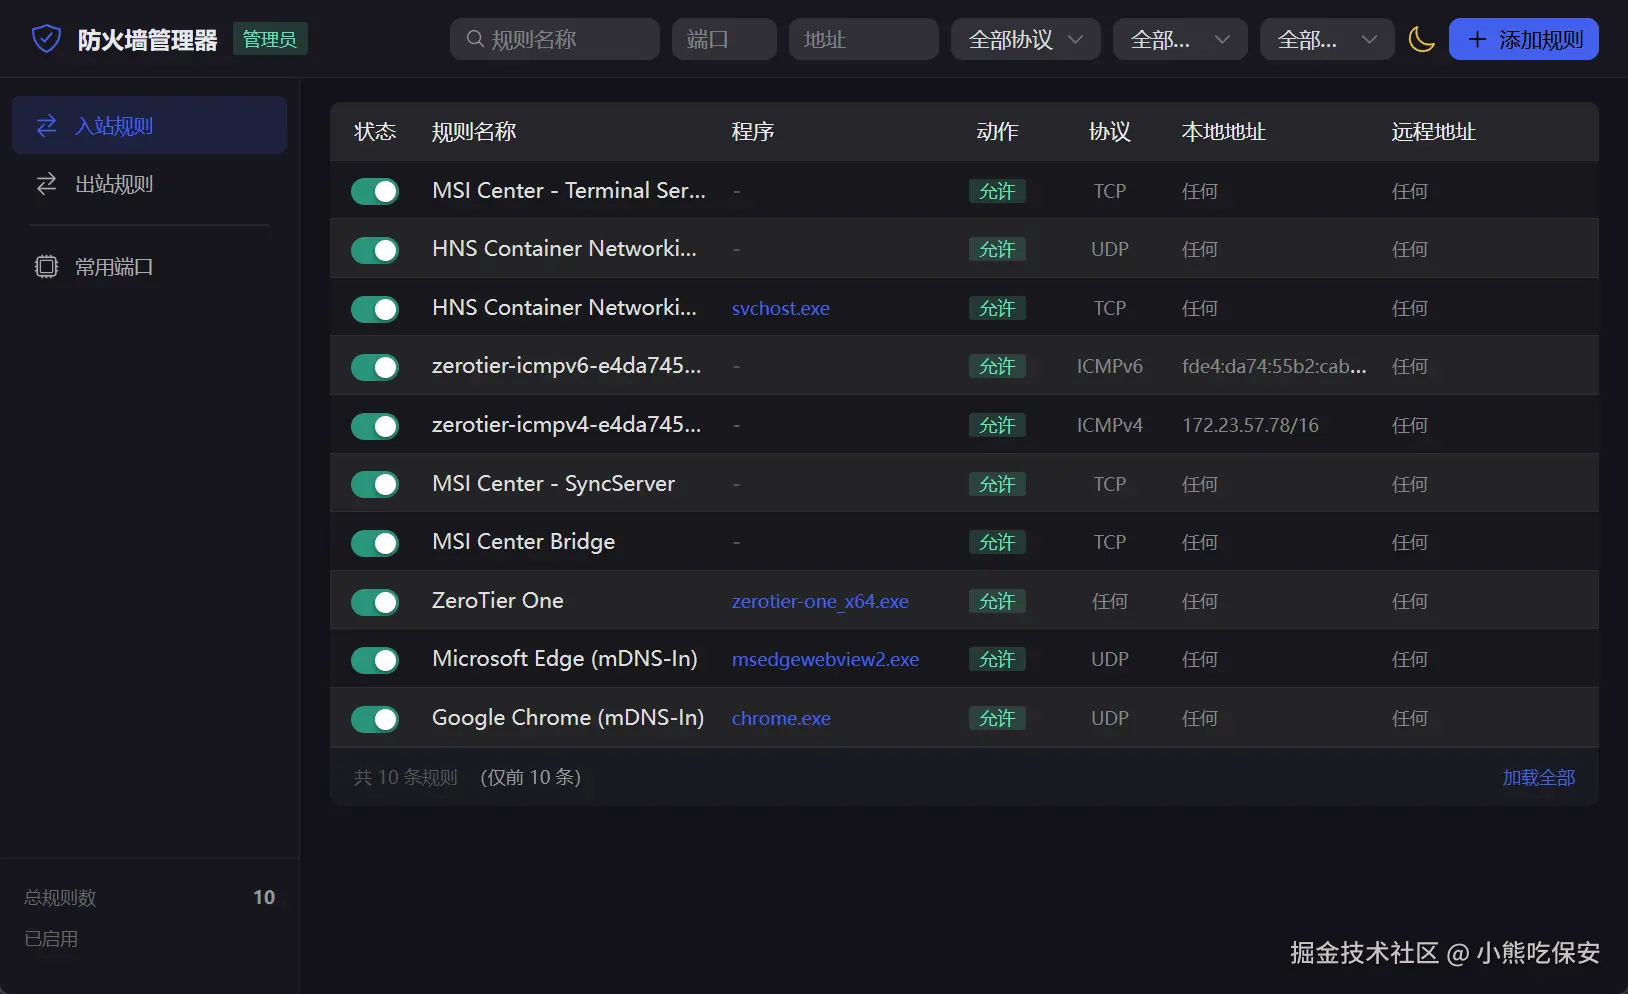The width and height of the screenshot is (1628, 994).
Task: Open the 全部协议 protocol dropdown
Action: click(1026, 39)
